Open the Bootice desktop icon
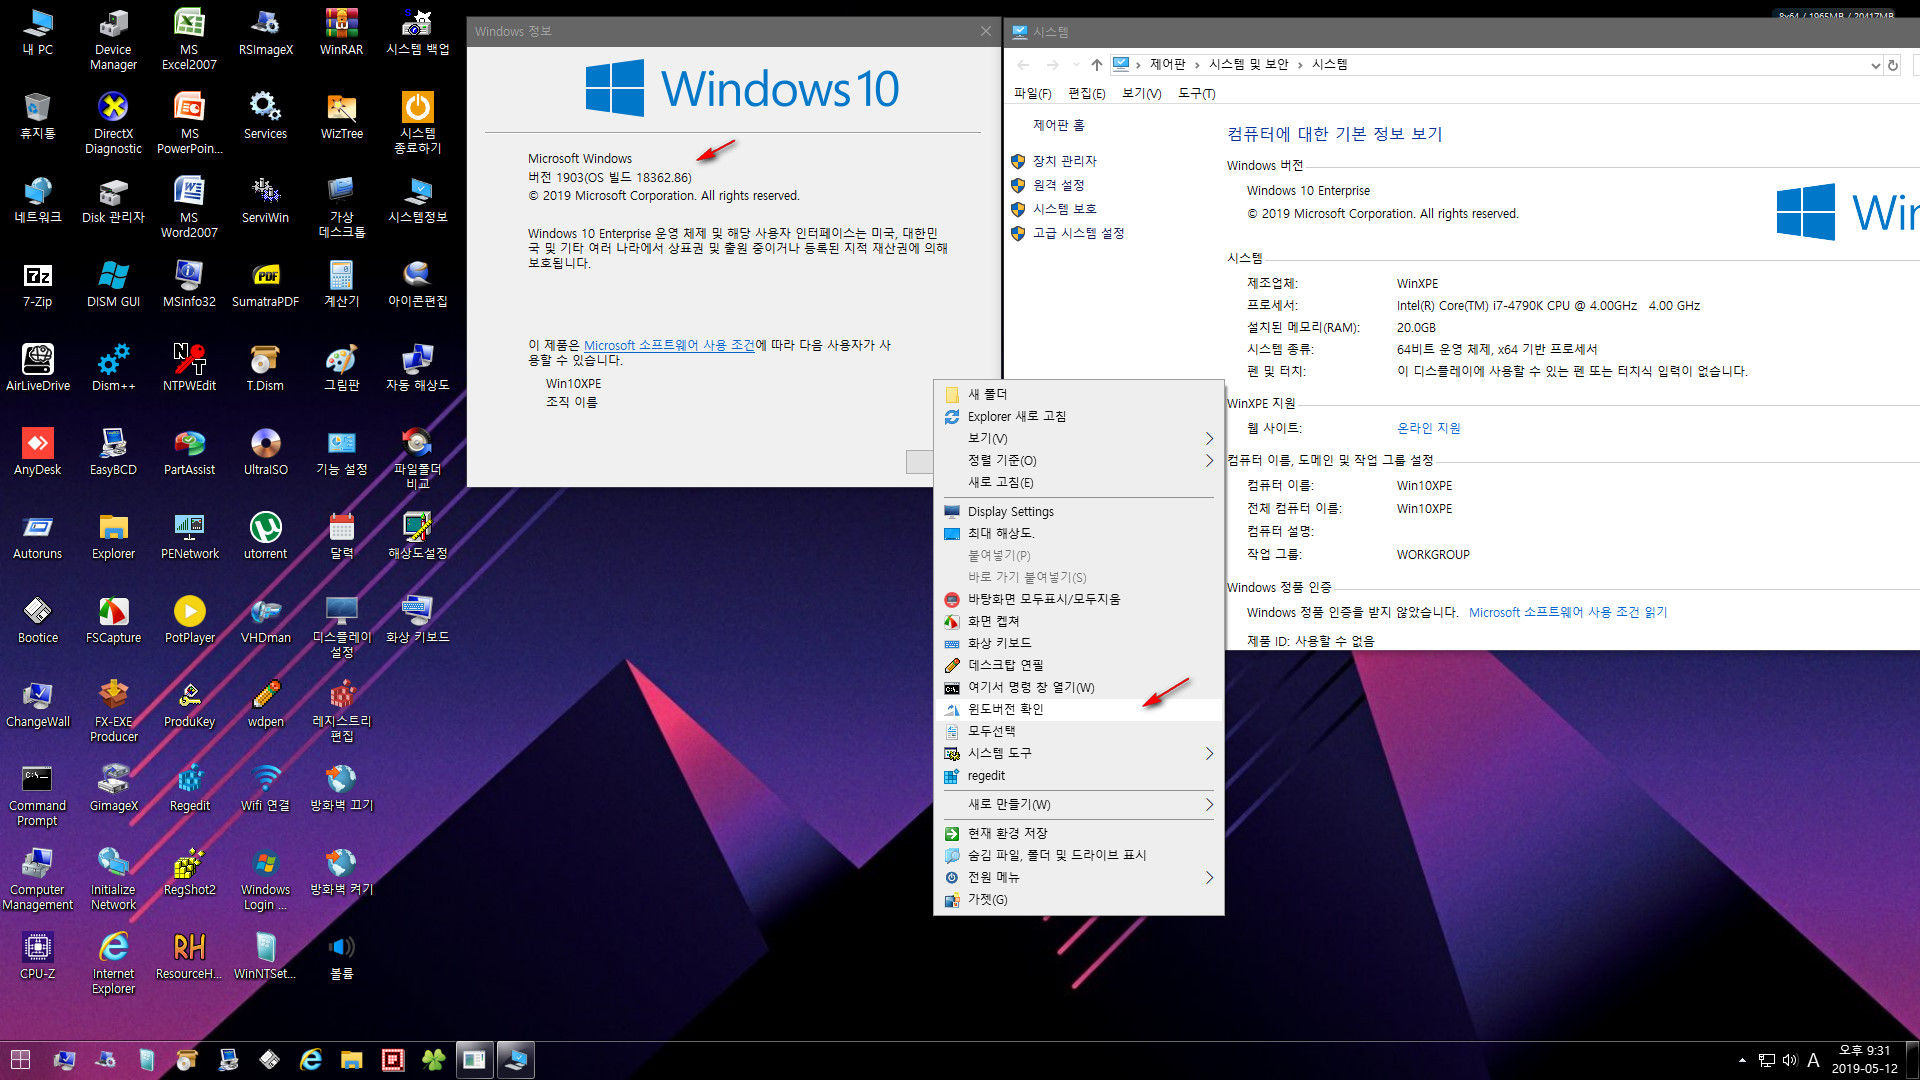 pos(37,621)
